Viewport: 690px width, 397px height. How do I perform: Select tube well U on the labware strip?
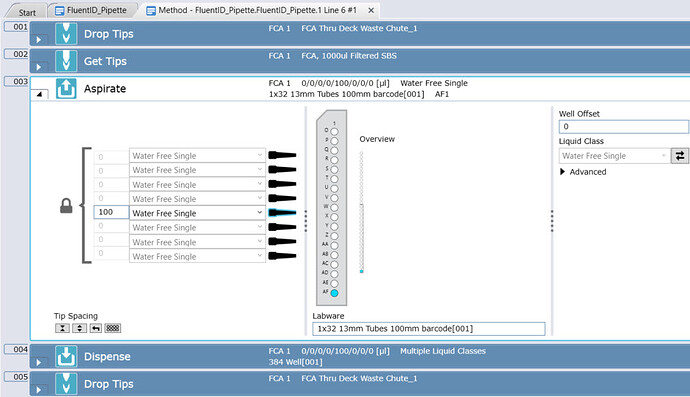pyautogui.click(x=334, y=188)
